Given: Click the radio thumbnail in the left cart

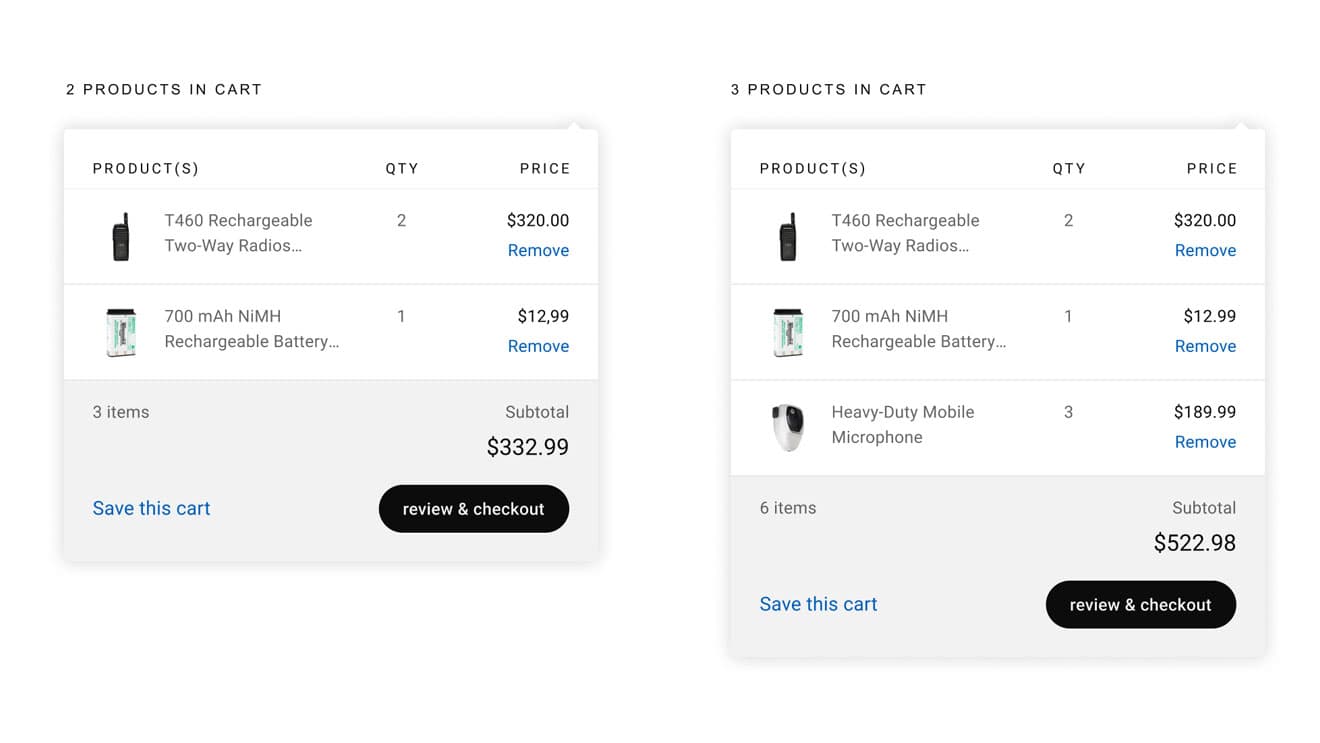Looking at the screenshot, I should pos(121,237).
